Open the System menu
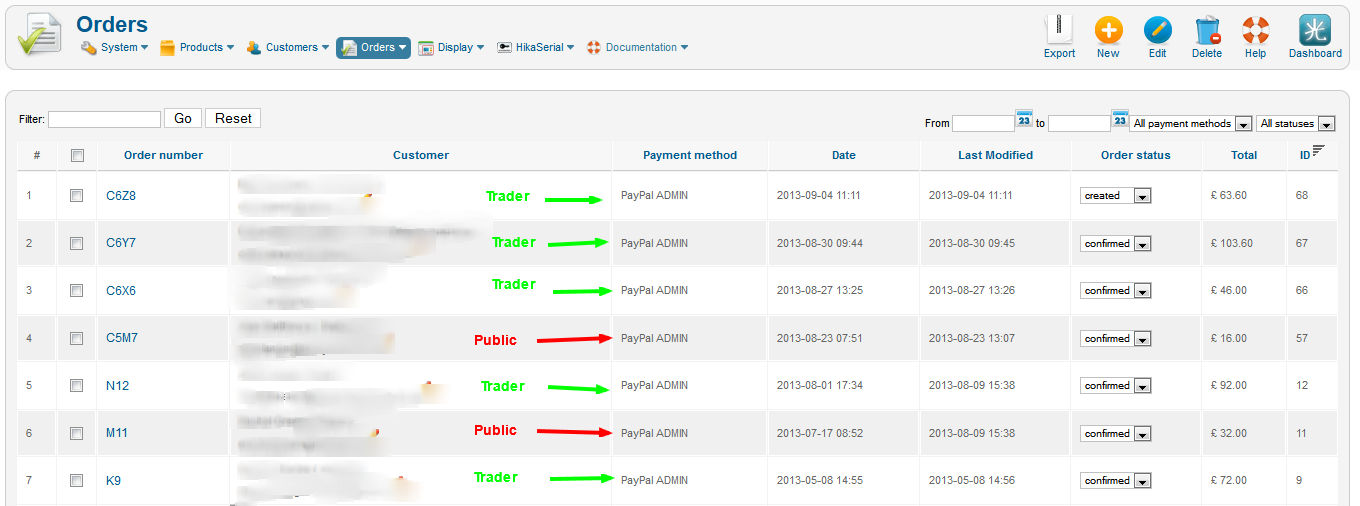The height and width of the screenshot is (506, 1360). 114,47
